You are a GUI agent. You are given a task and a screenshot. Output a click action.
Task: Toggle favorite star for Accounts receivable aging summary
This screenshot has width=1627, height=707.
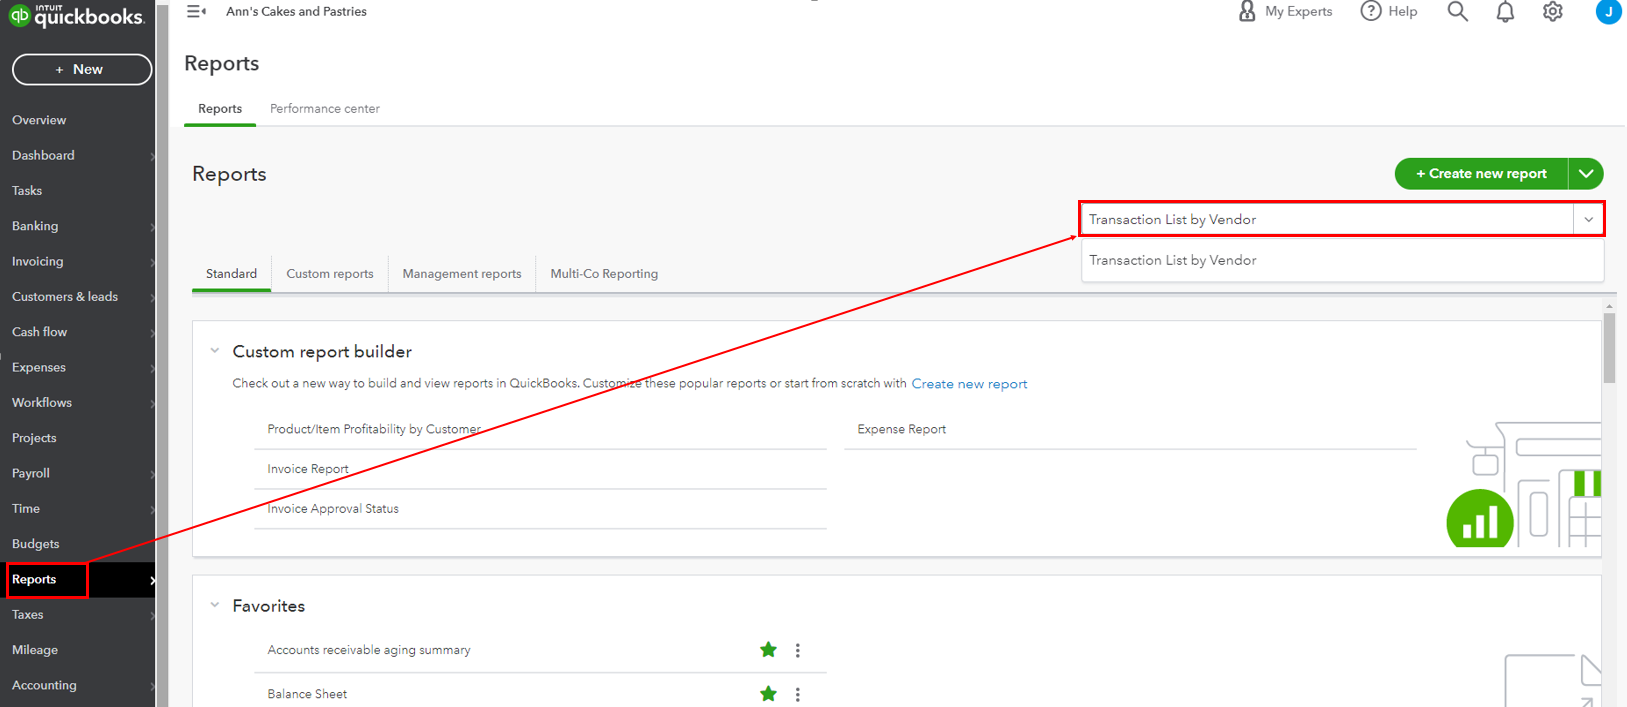tap(768, 650)
